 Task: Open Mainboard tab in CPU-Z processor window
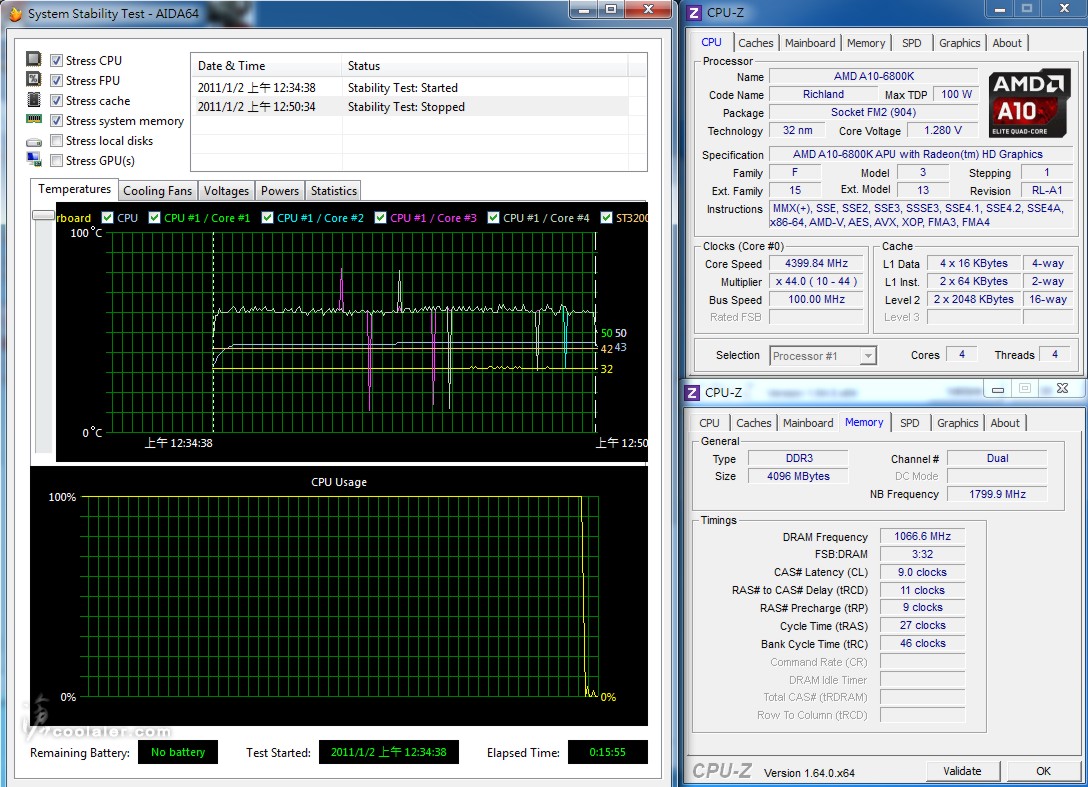pos(810,43)
